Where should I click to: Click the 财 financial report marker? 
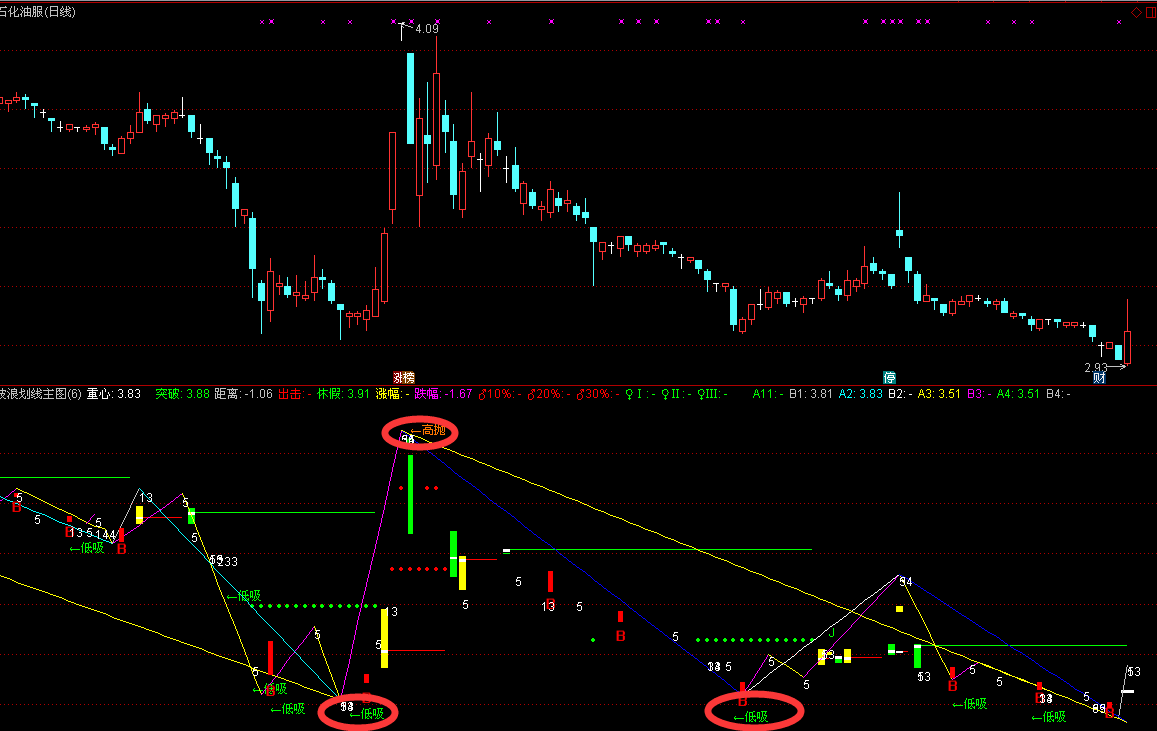pos(1099,378)
